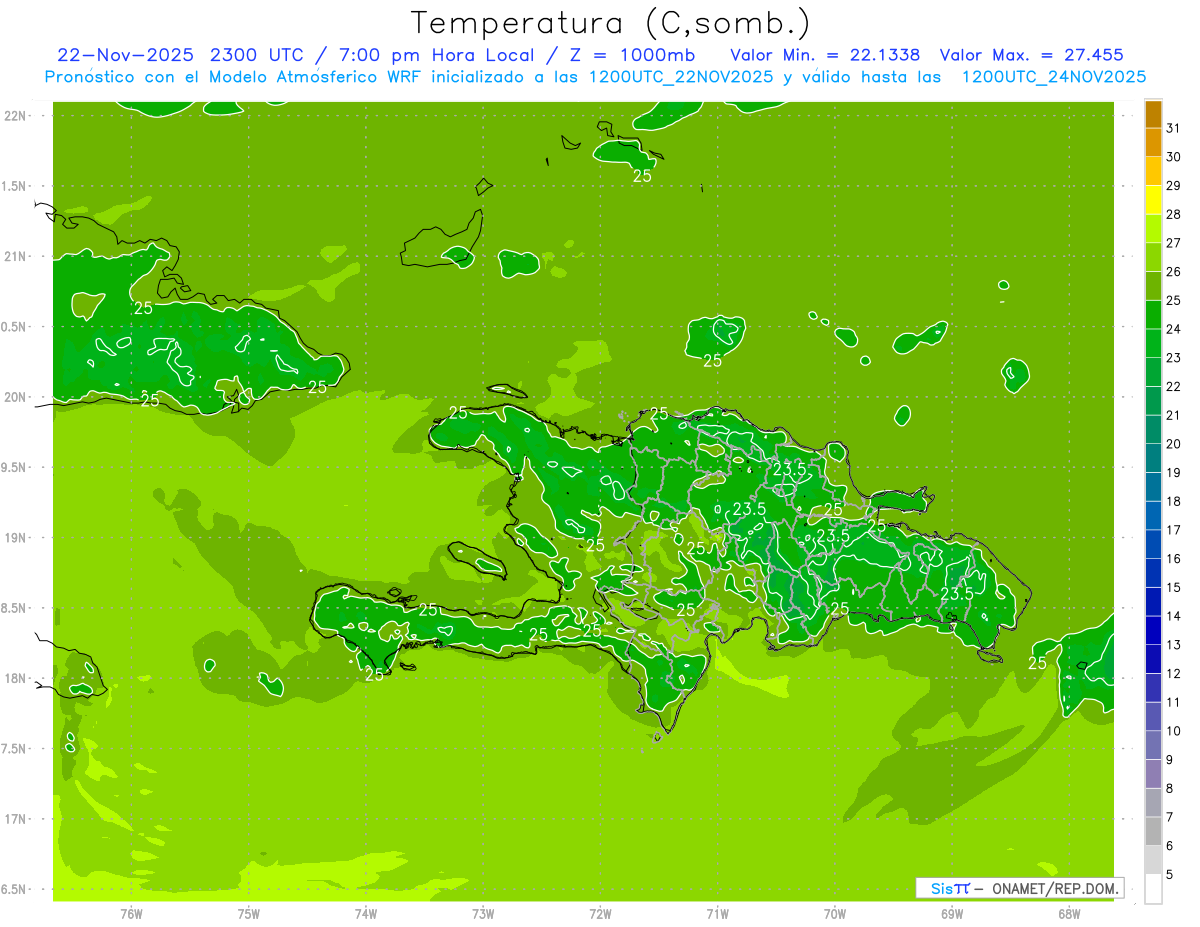The image size is (1200, 927).
Task: Click the '23' legend value label
Action: [x=1174, y=358]
